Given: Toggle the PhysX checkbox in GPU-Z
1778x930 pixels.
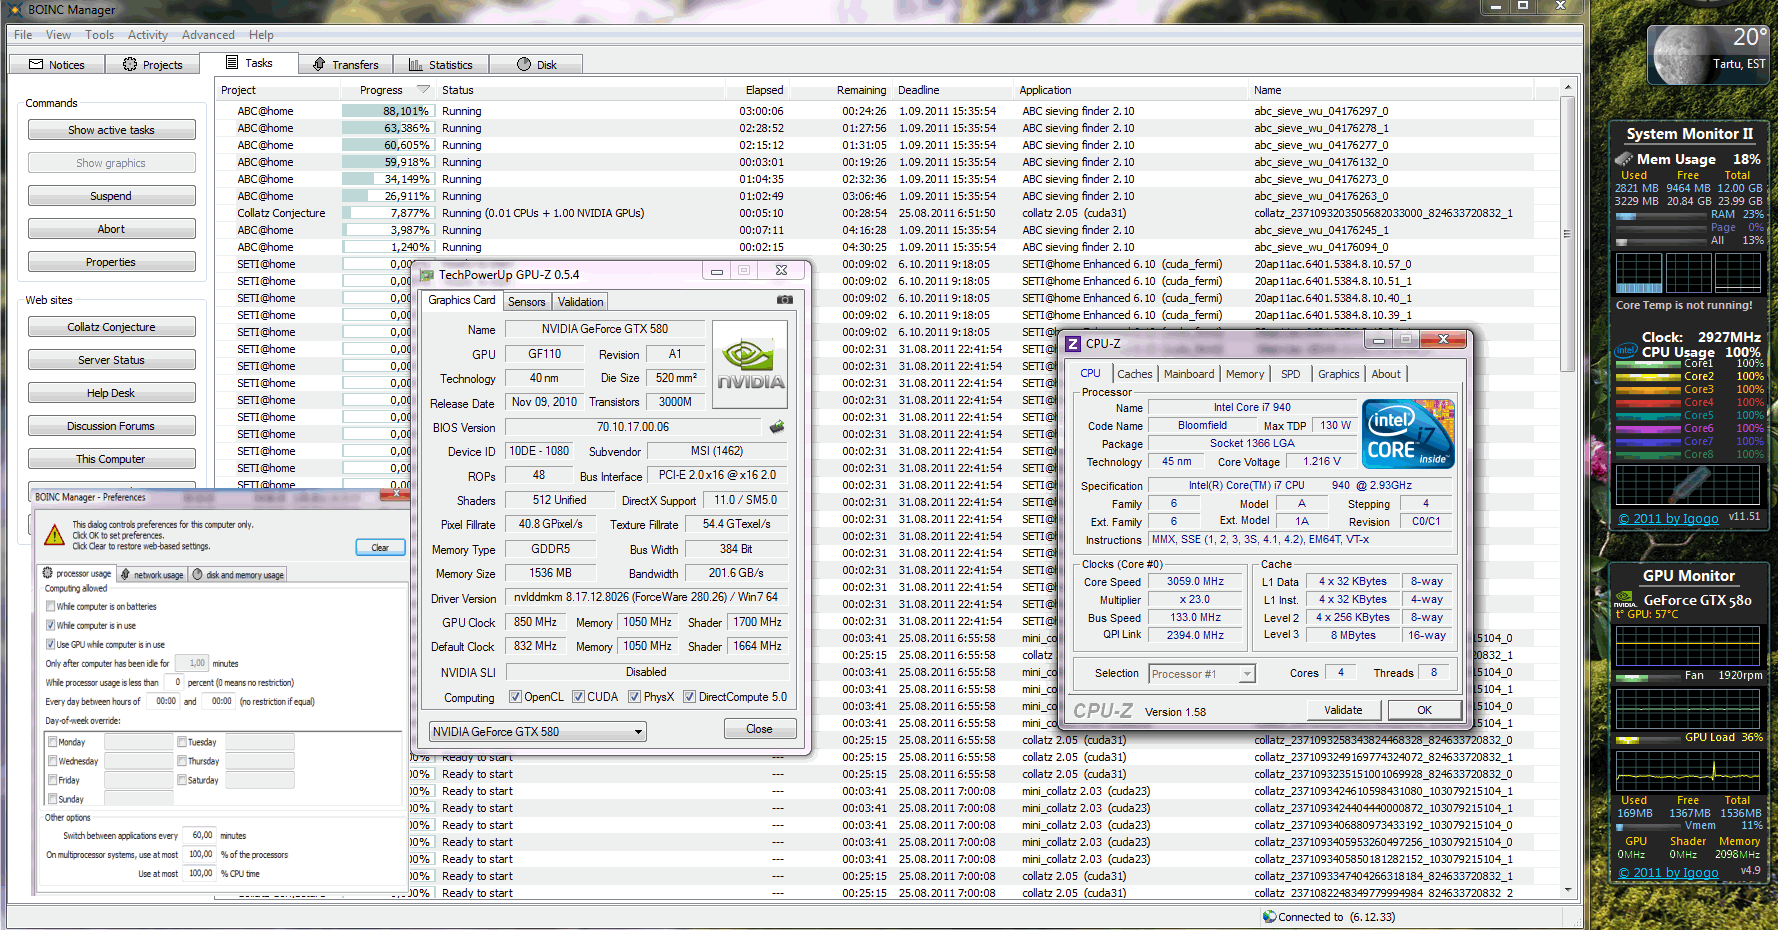Looking at the screenshot, I should 634,697.
